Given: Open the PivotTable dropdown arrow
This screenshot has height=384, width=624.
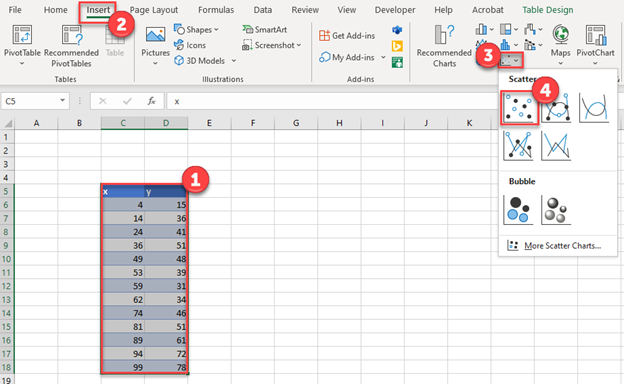Looking at the screenshot, I should tap(22, 63).
